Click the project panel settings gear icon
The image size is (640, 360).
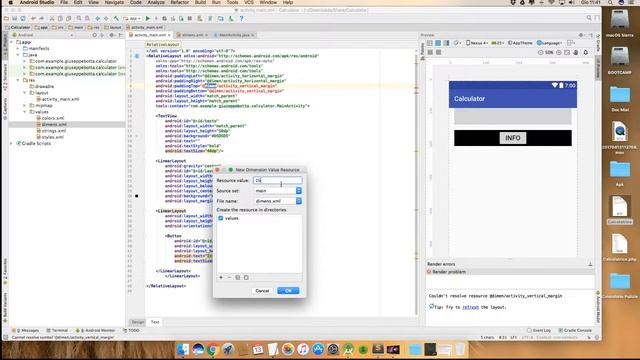(111, 35)
